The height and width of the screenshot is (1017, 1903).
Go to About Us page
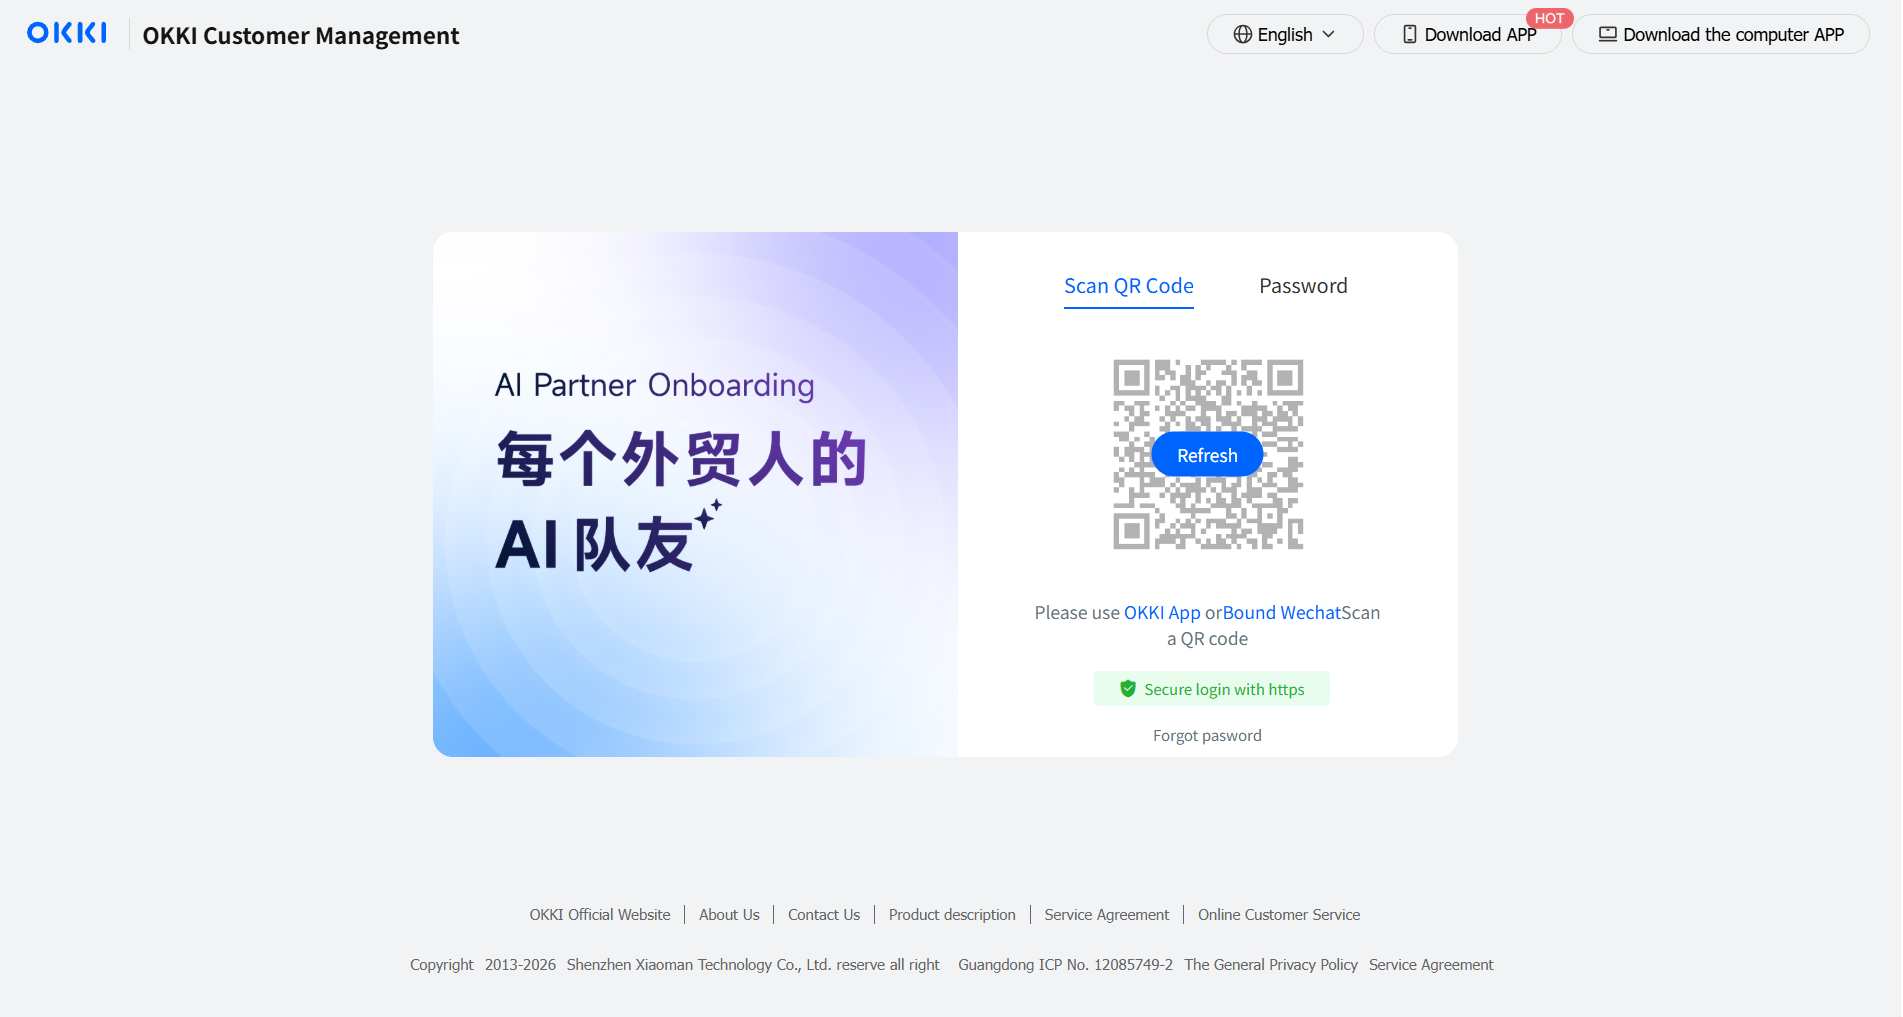729,915
